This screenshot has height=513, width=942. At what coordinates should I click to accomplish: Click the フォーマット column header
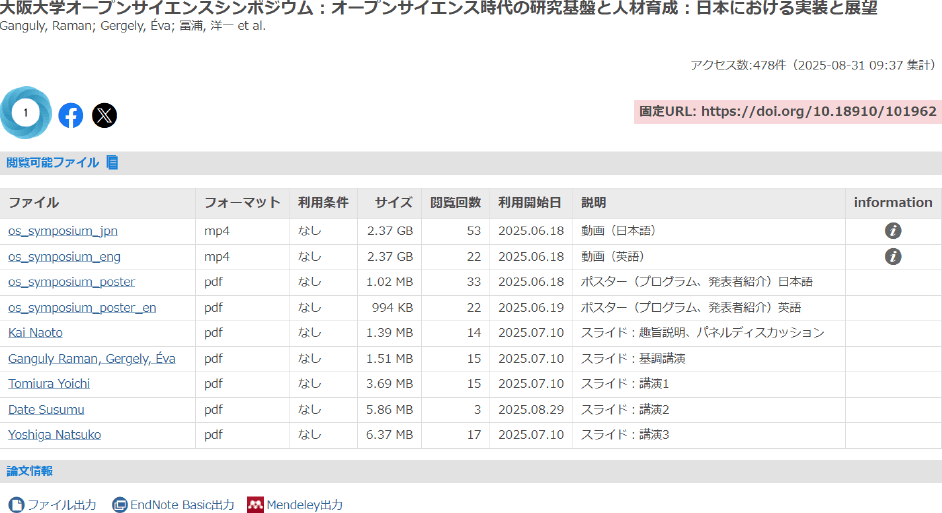pyautogui.click(x=242, y=202)
